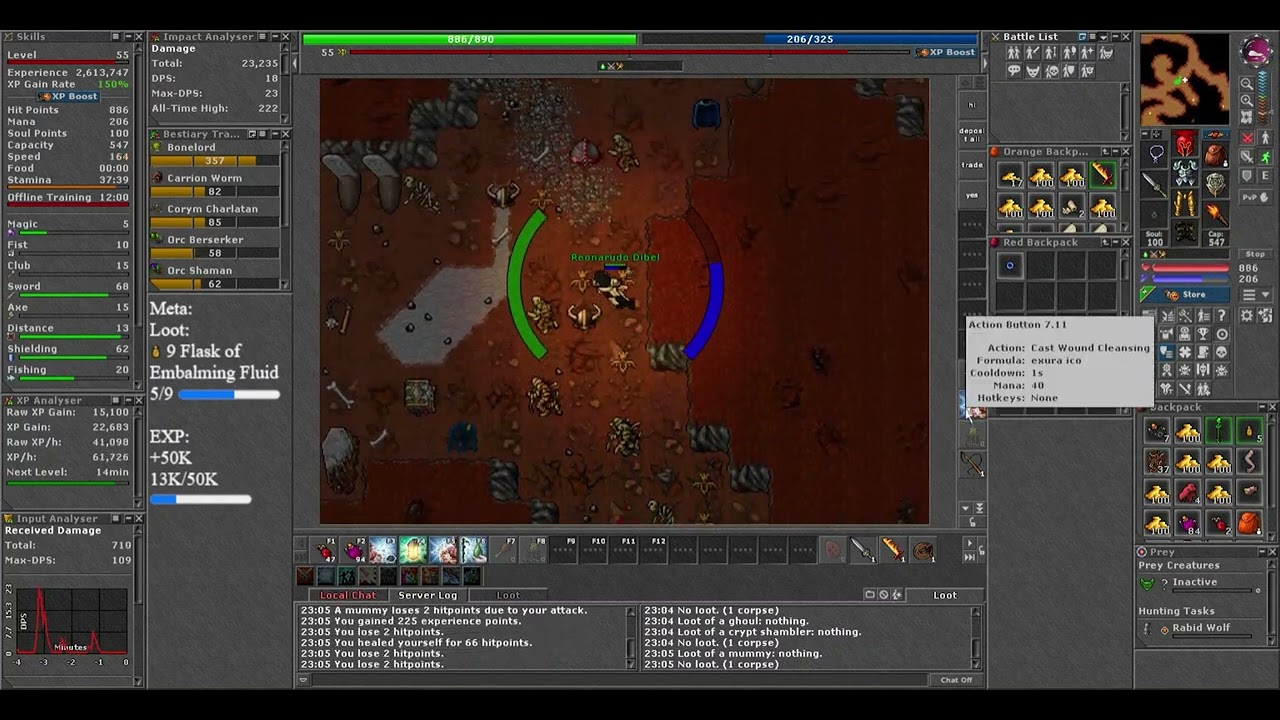
Task: Click the compass rose on minimap panel
Action: click(1256, 51)
